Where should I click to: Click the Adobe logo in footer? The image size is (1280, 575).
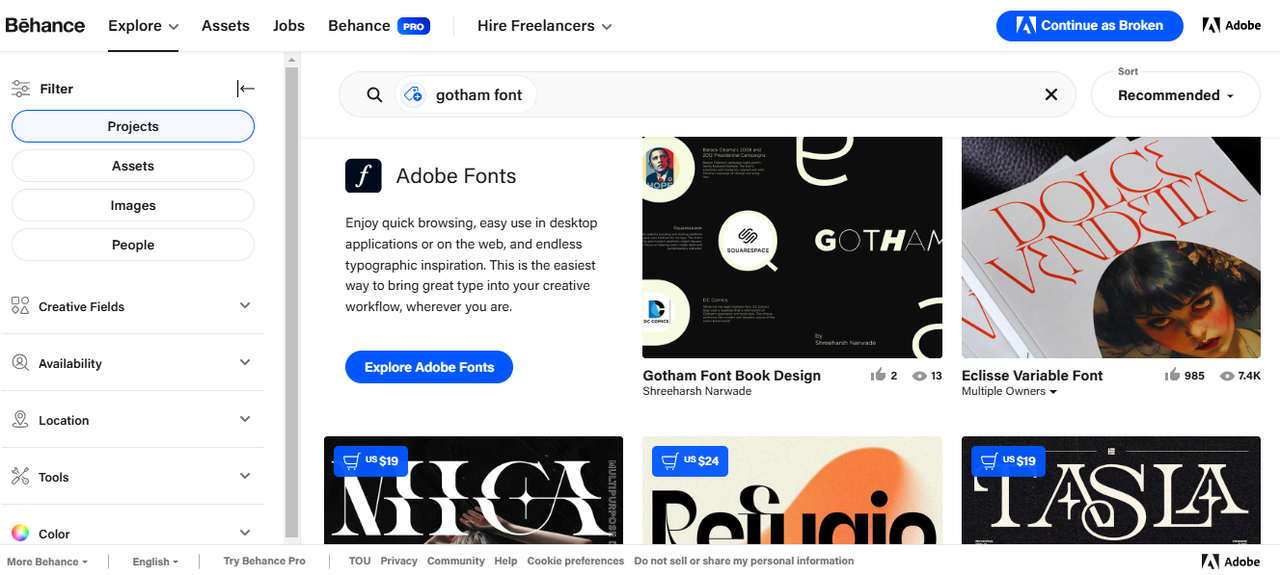tap(1231, 561)
